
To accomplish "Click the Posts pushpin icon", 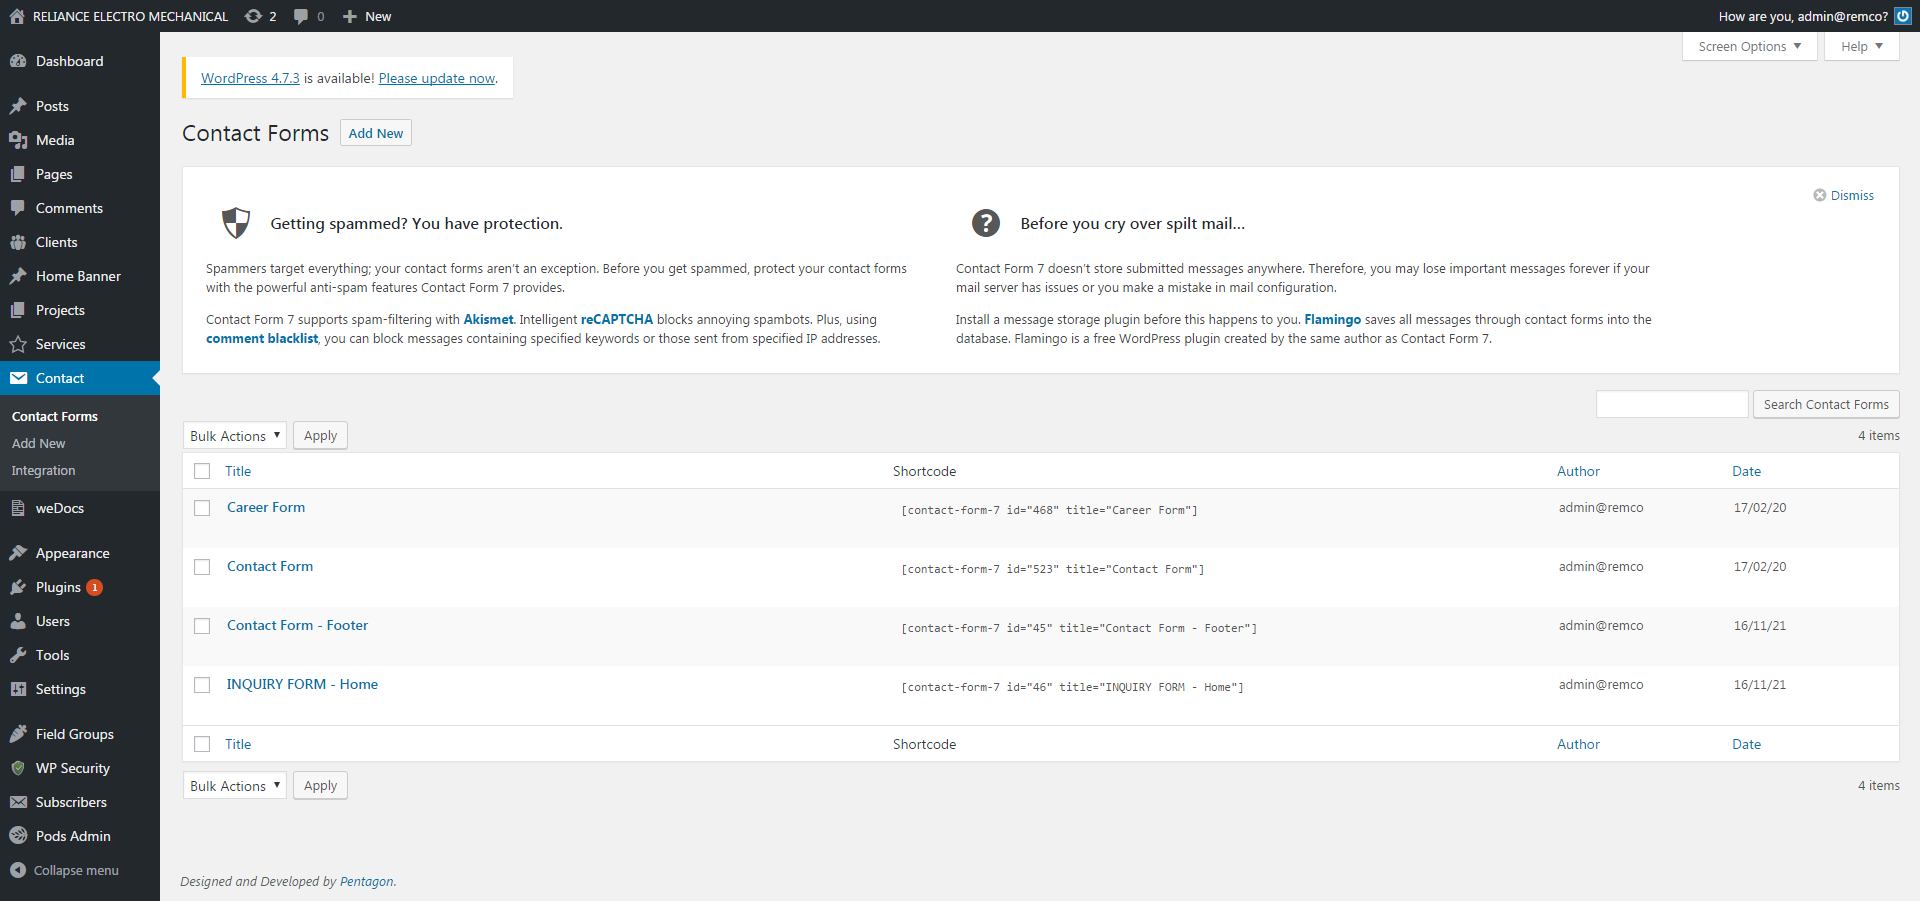I will (18, 106).
